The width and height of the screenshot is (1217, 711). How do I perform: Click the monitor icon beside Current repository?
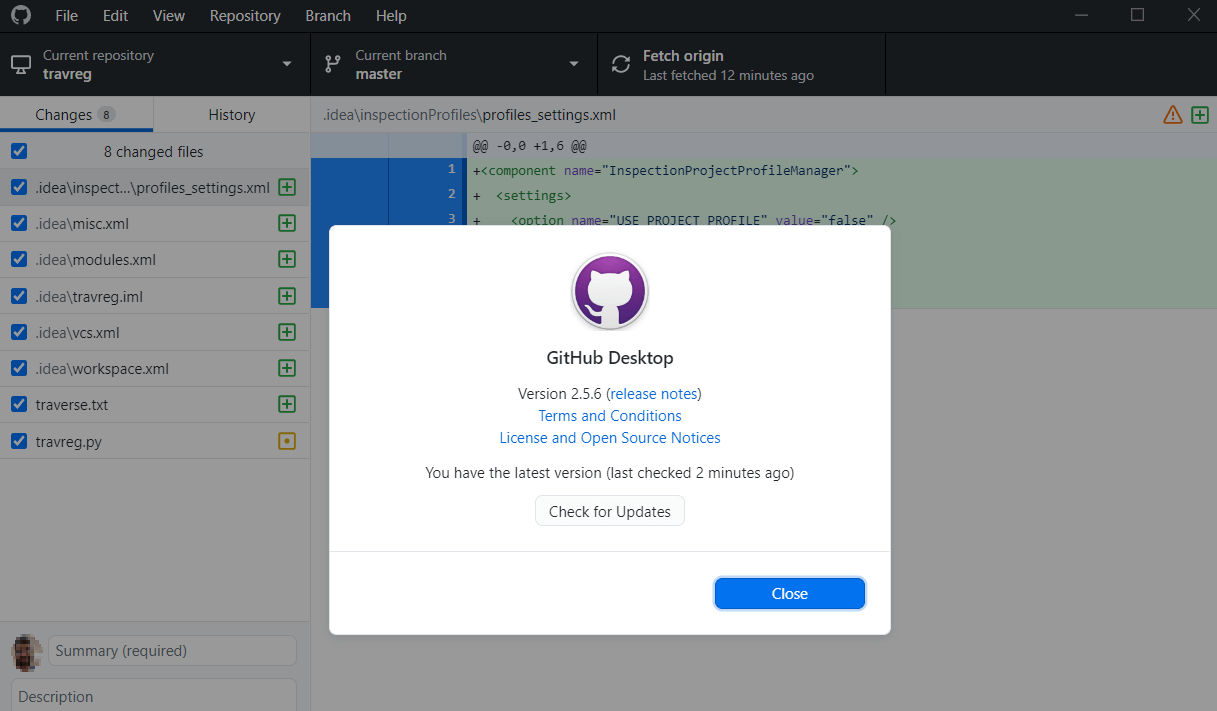(21, 64)
